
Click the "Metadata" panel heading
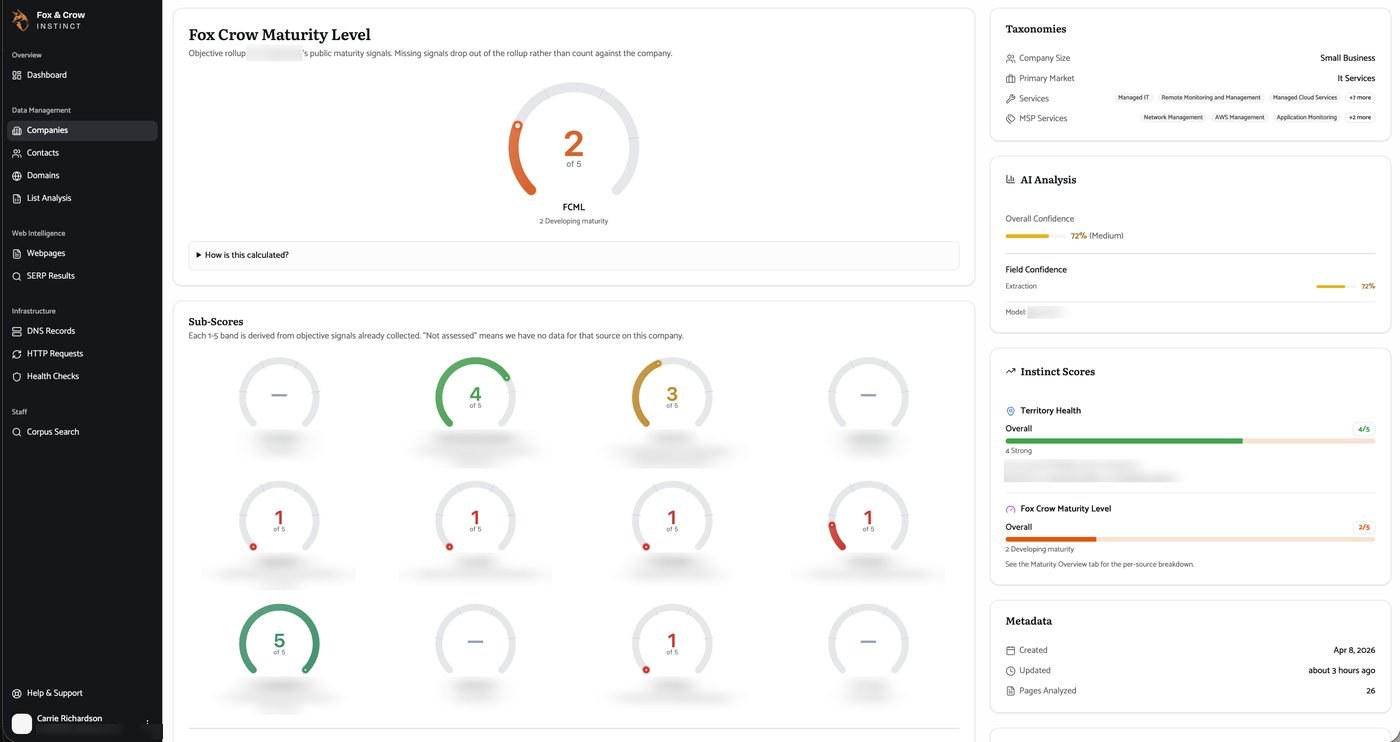[1029, 621]
